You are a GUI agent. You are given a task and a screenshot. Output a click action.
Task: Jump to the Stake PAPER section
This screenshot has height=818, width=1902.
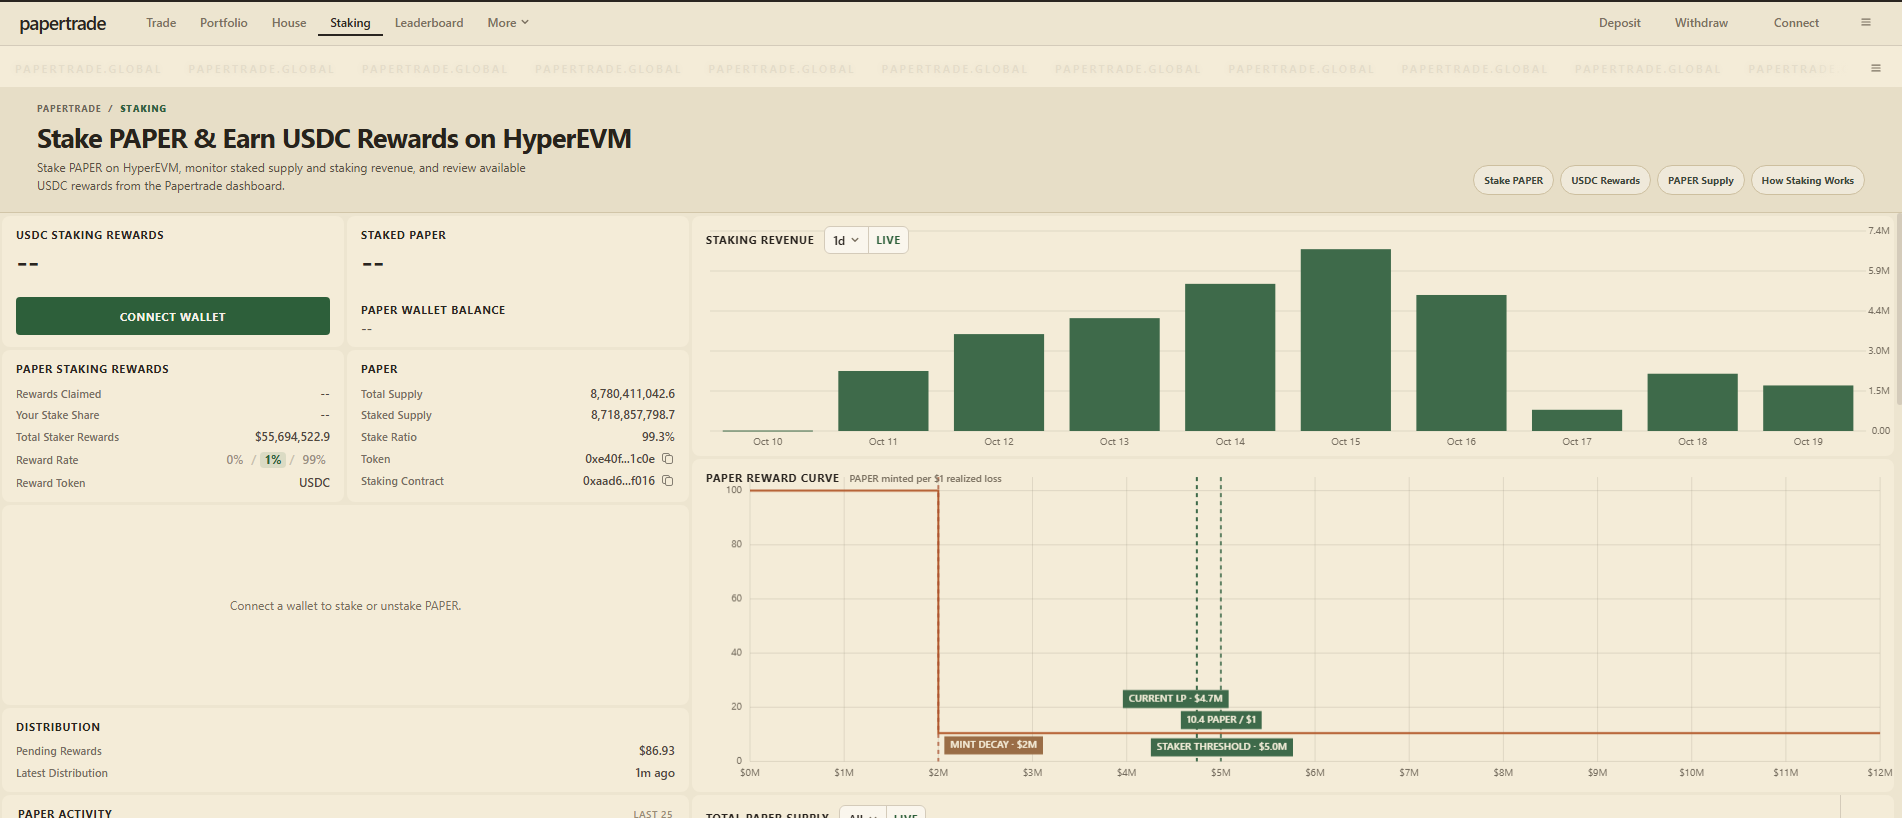(x=1513, y=180)
